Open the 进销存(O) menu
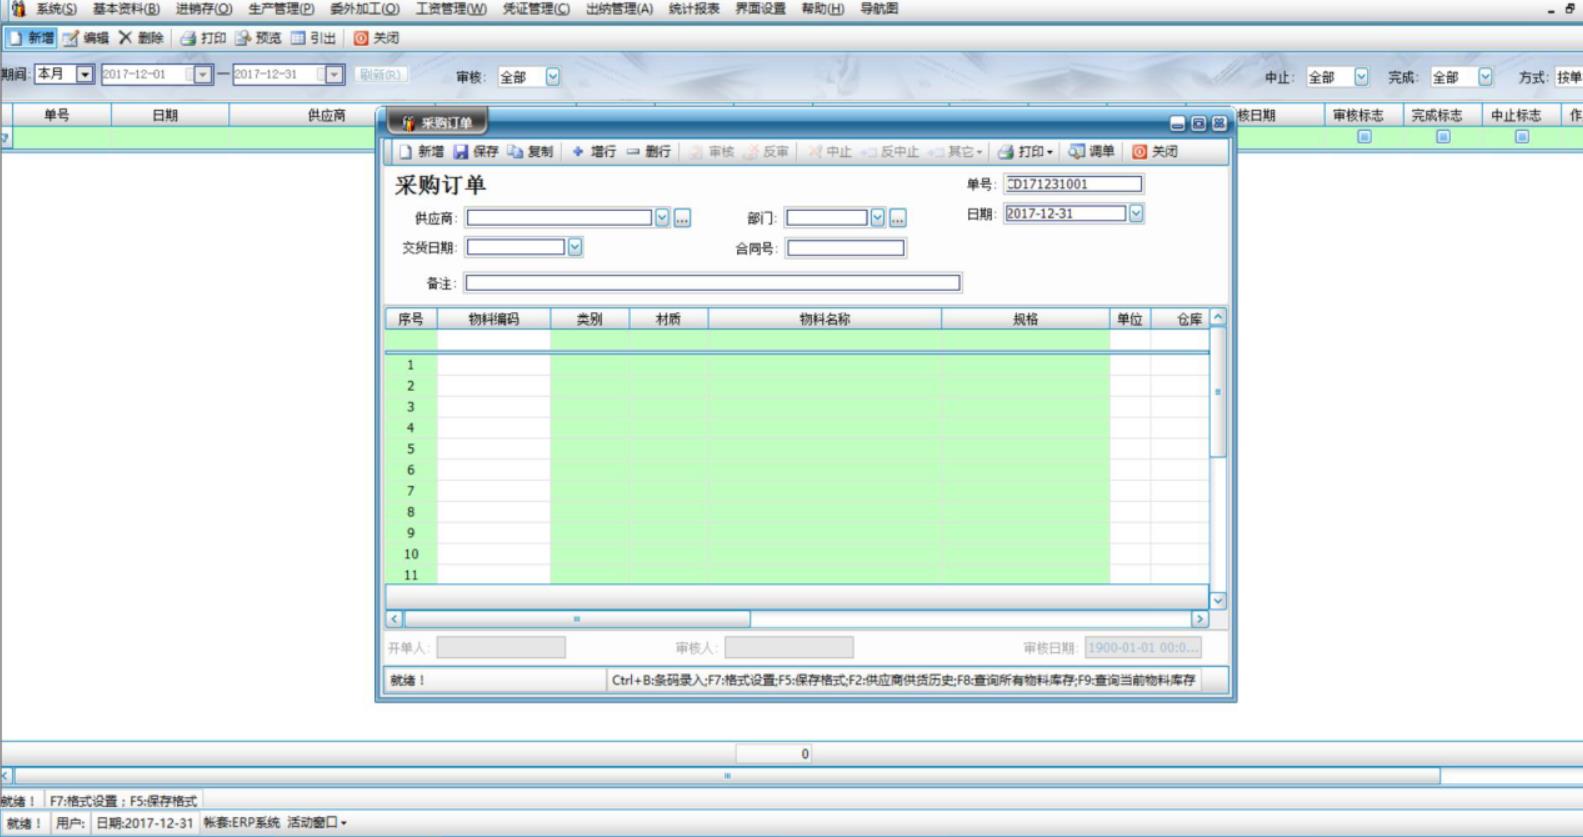 pos(204,9)
